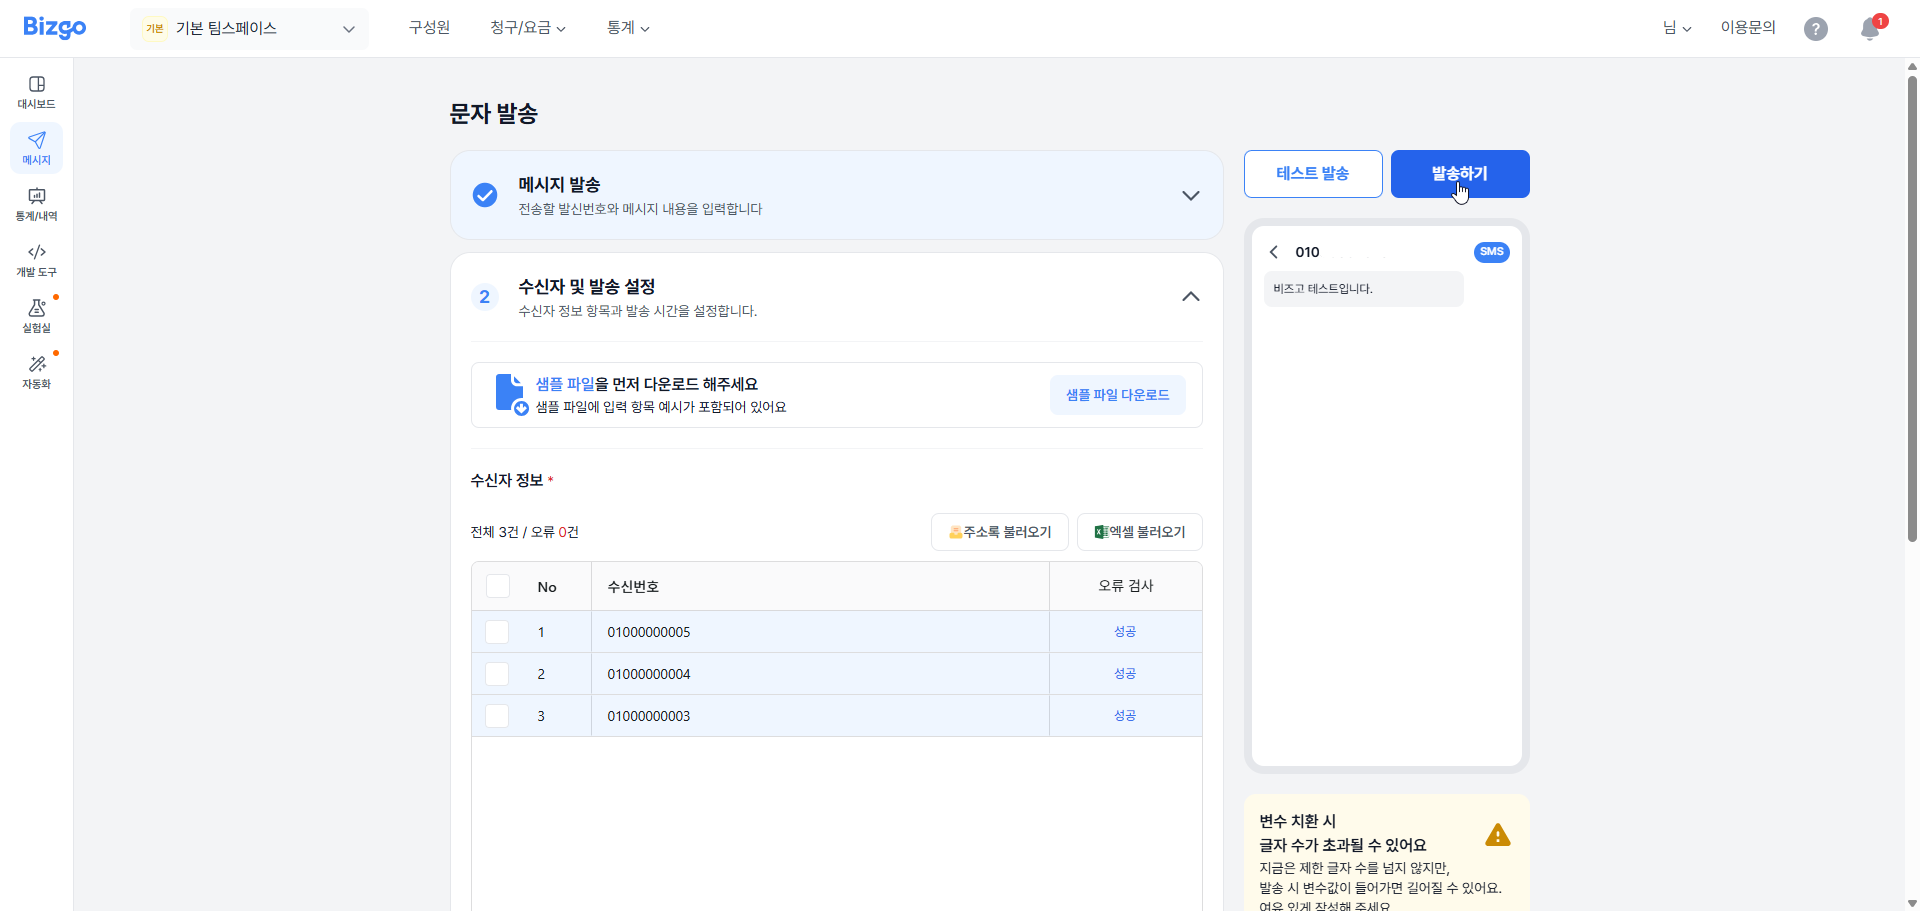Open the 자동화 sidebar panel
This screenshot has width=1920, height=911.
pos(36,371)
